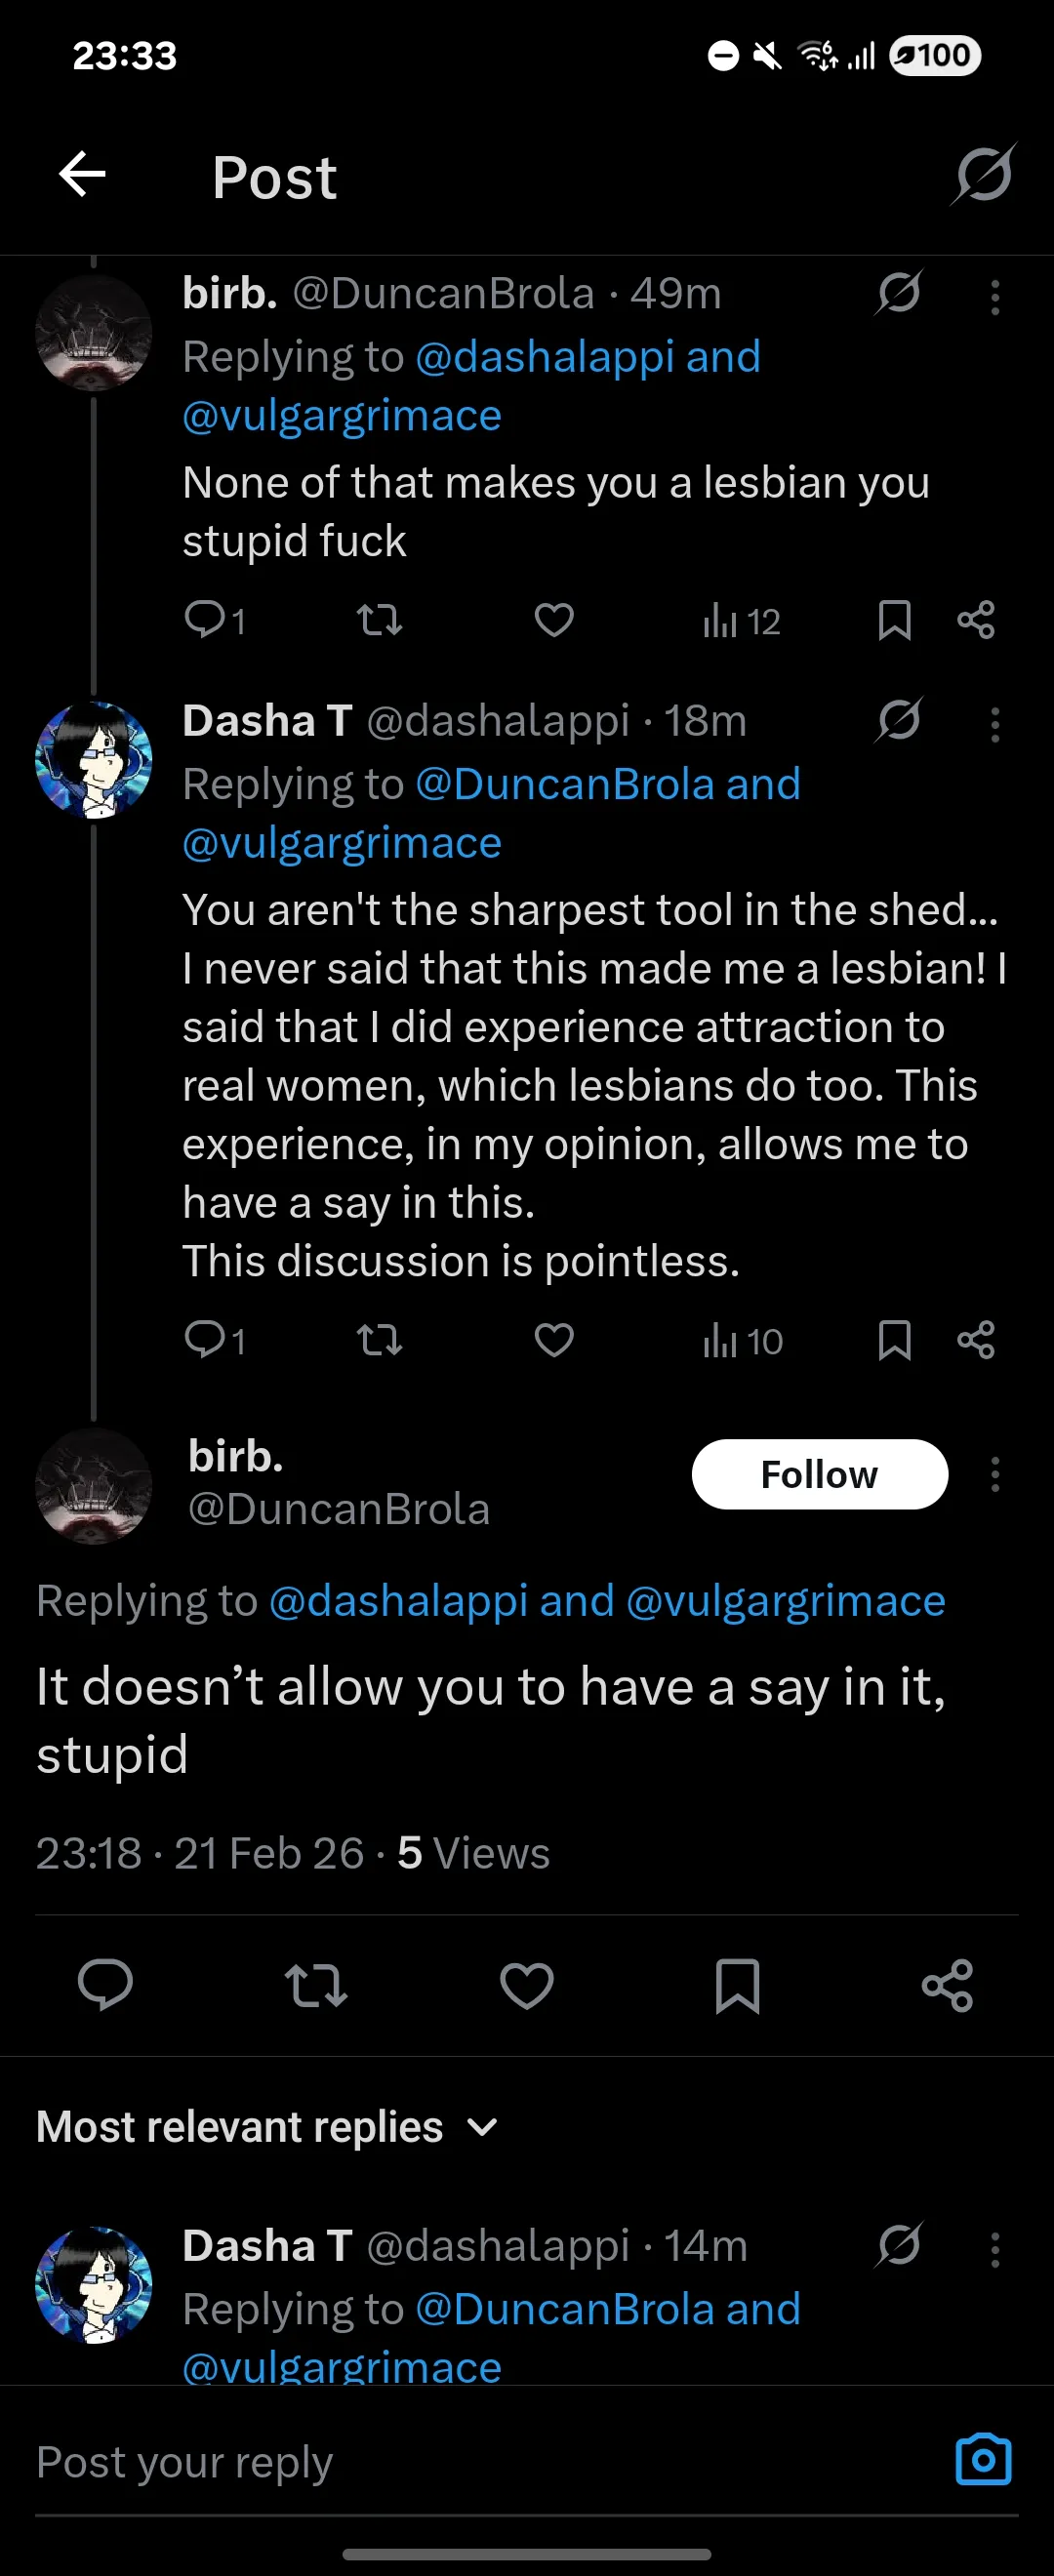Like birb.'s 49m reply
Screen dimensions: 1054x2576
554,620
